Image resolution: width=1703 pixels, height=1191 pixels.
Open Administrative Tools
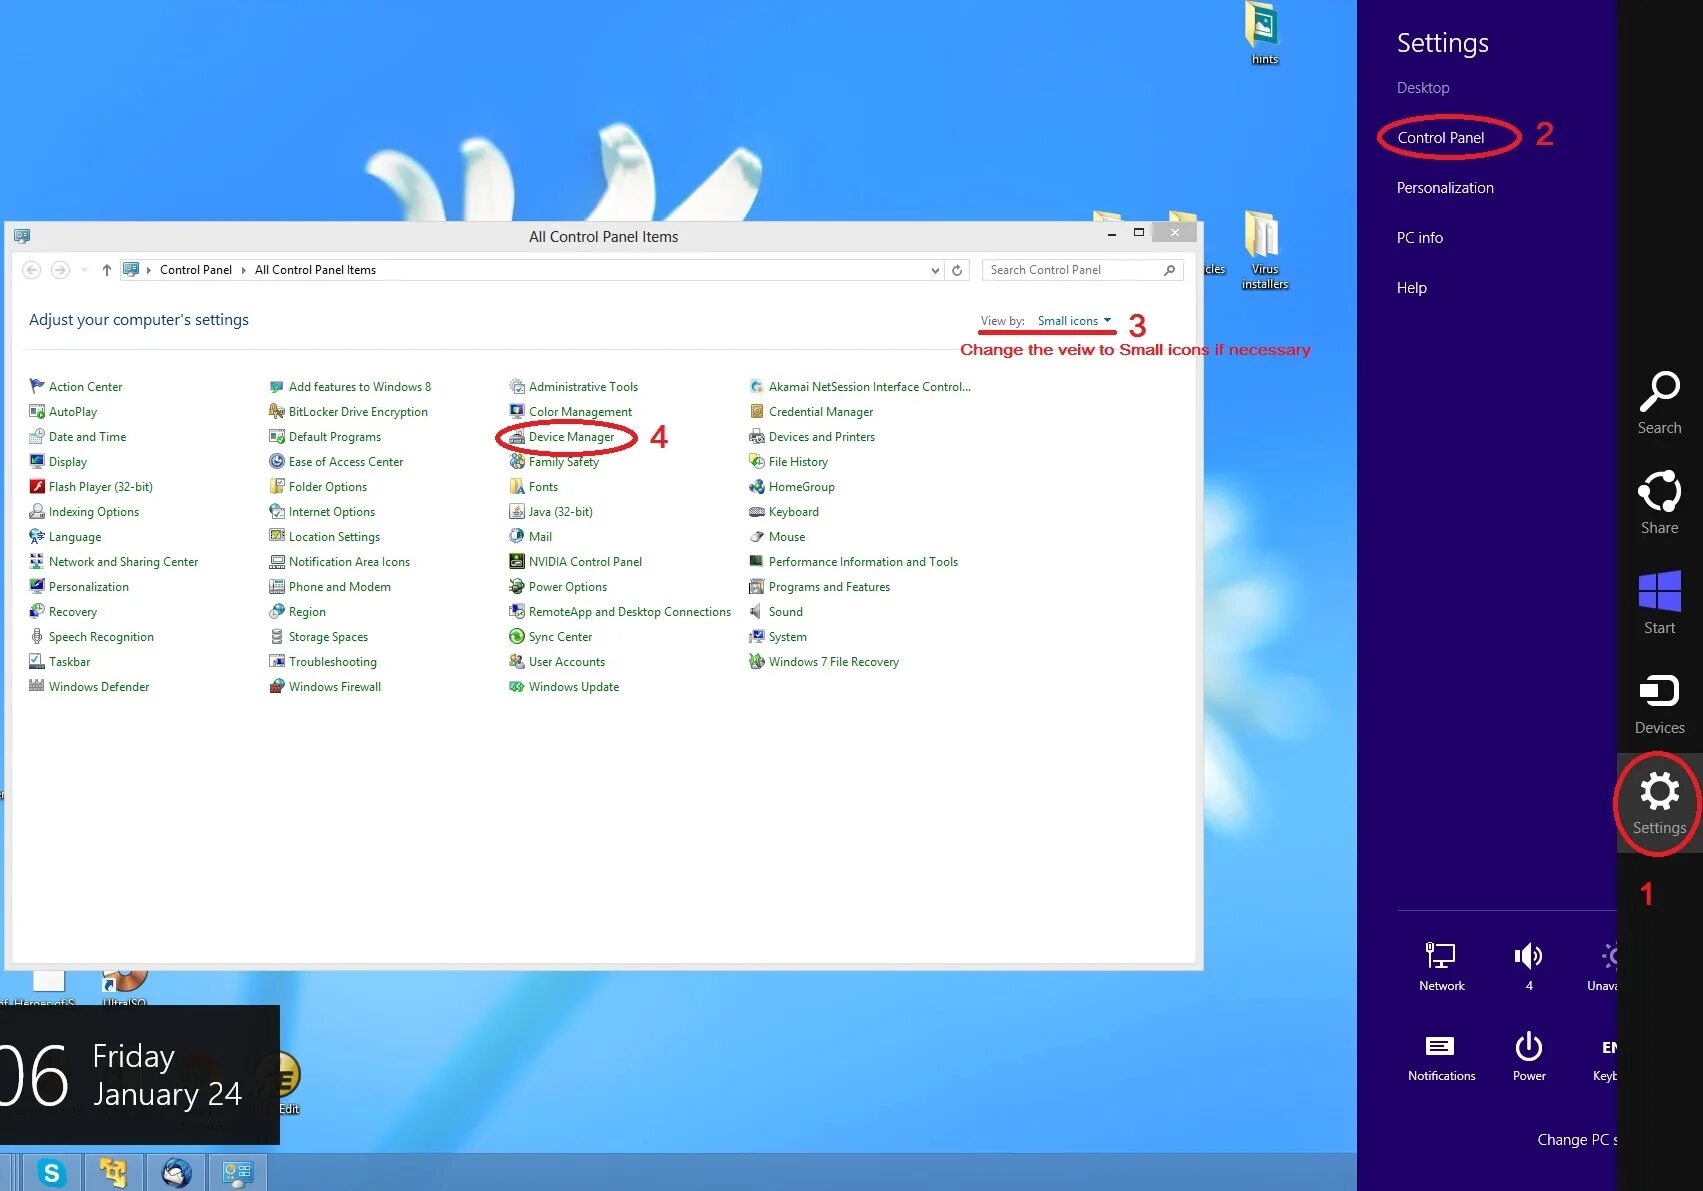pos(574,387)
